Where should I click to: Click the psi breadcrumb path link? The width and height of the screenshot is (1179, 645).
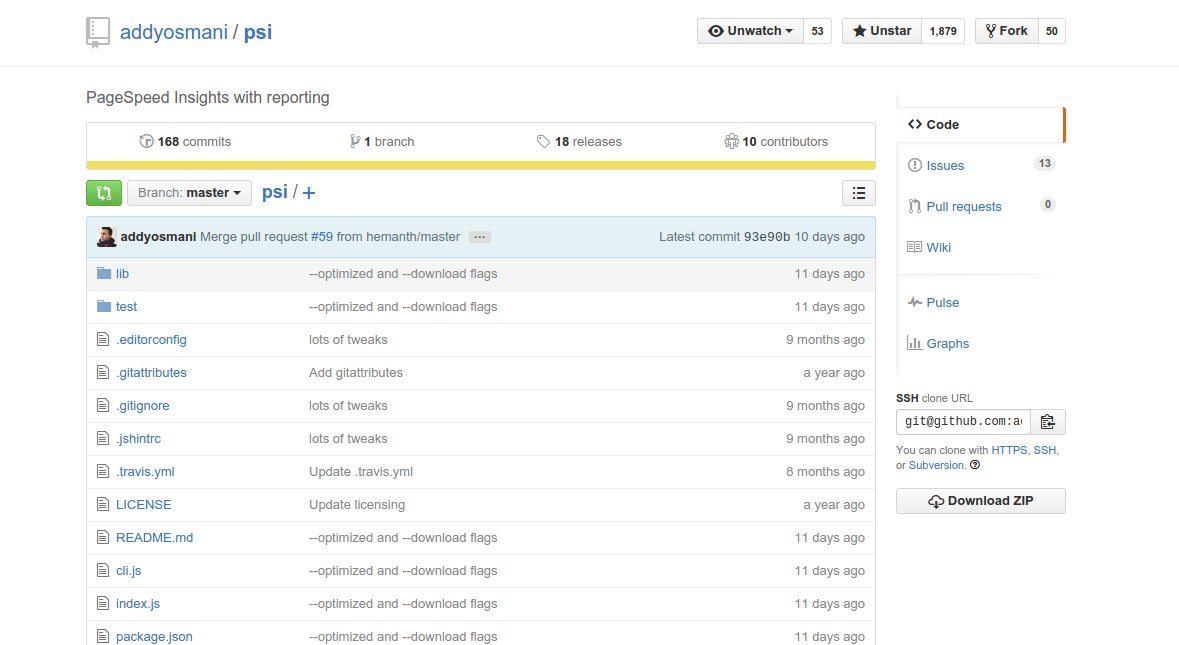pyautogui.click(x=274, y=192)
